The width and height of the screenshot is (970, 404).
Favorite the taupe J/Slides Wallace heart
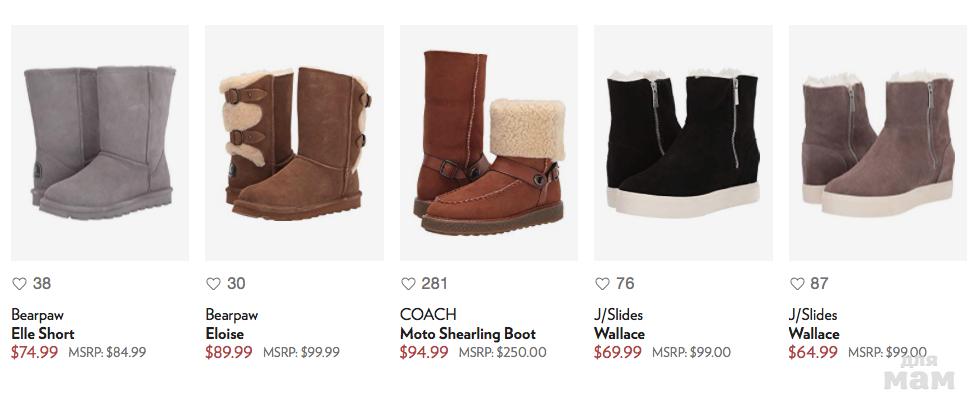coord(797,284)
